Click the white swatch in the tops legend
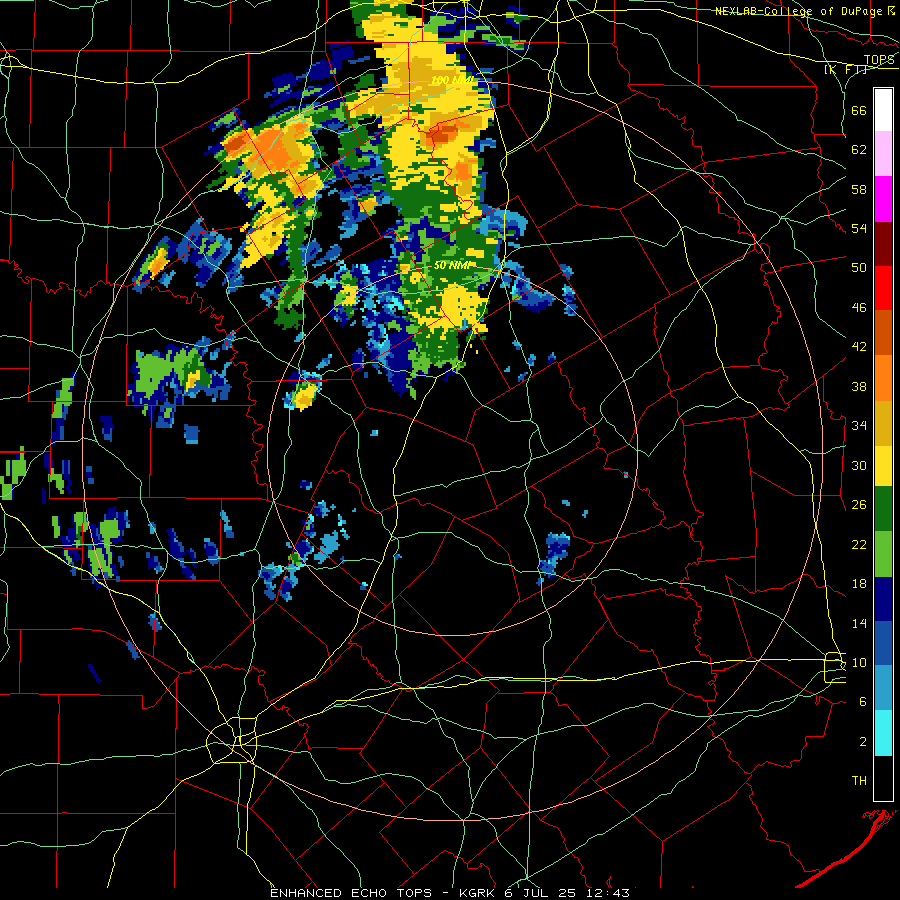900x900 pixels. pos(883,110)
